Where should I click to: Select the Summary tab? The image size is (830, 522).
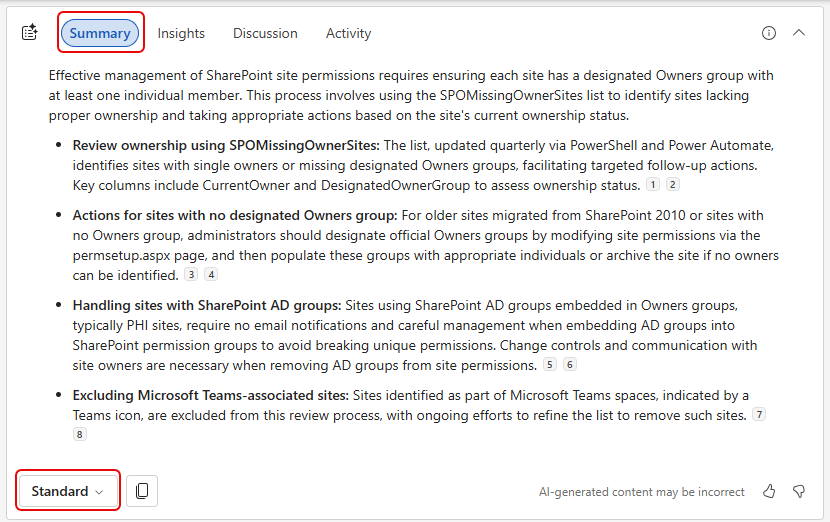(100, 33)
